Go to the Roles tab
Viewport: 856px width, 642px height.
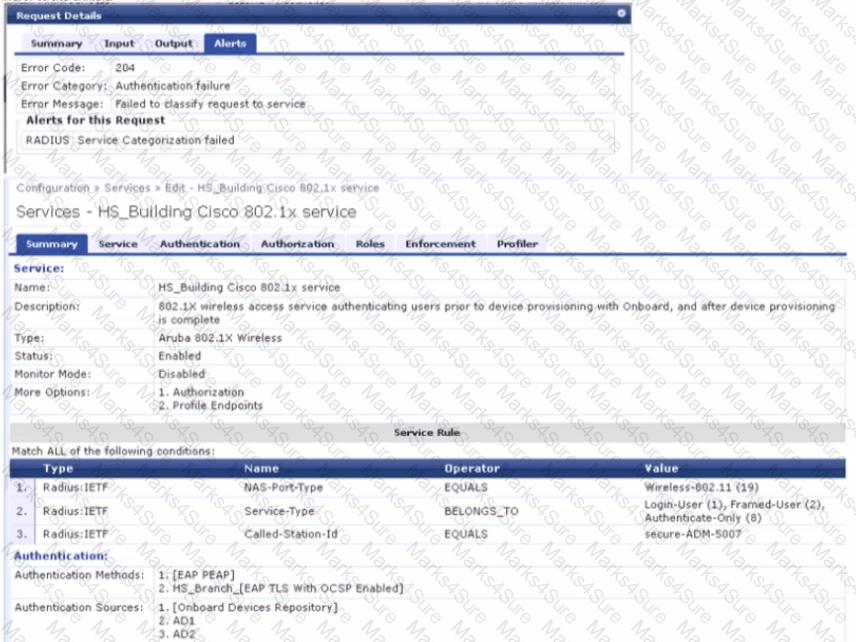[370, 244]
